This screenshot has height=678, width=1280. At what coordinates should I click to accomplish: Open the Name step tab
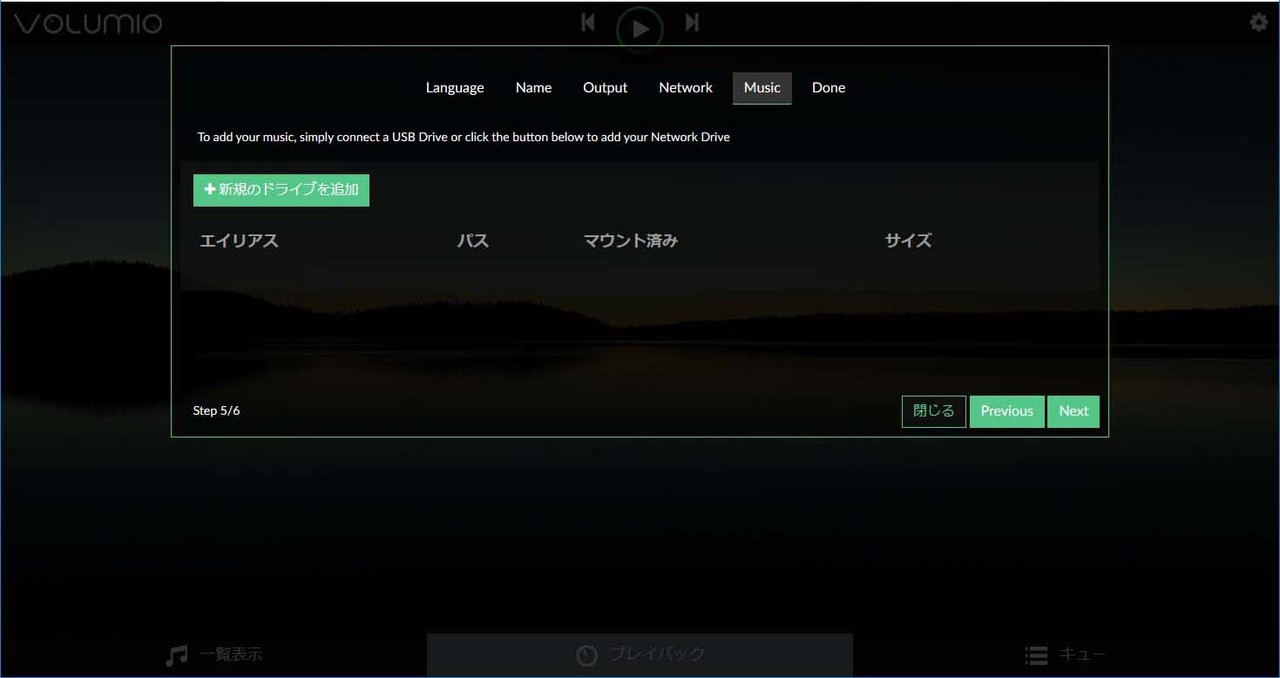533,88
